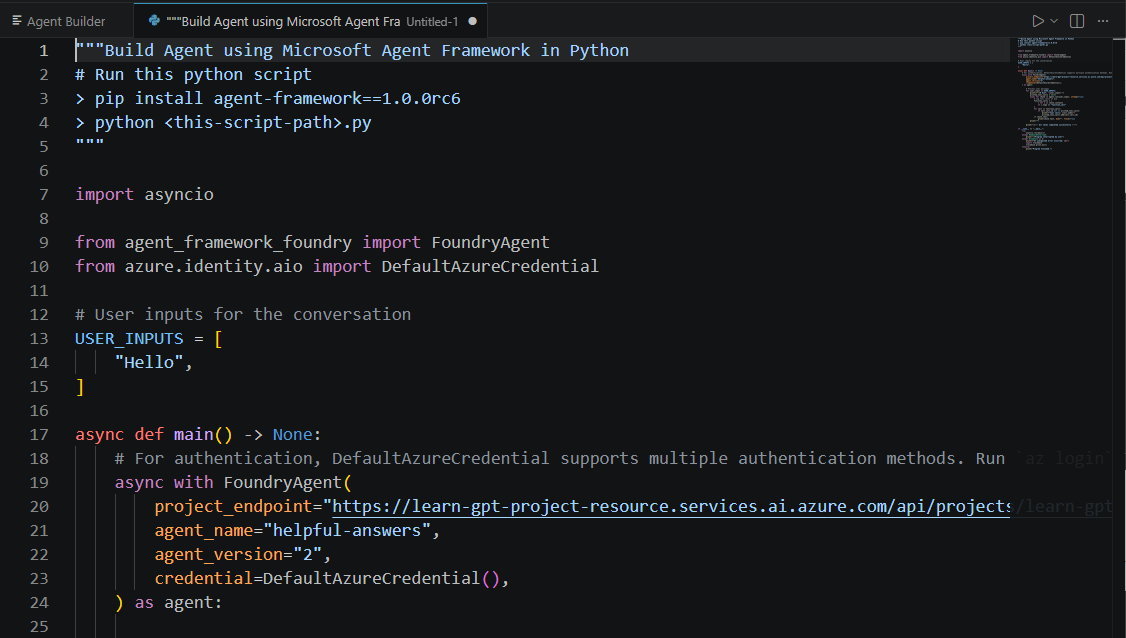Image resolution: width=1126 pixels, height=638 pixels.
Task: Open the More Actions ellipsis menu
Action: [x=1102, y=21]
